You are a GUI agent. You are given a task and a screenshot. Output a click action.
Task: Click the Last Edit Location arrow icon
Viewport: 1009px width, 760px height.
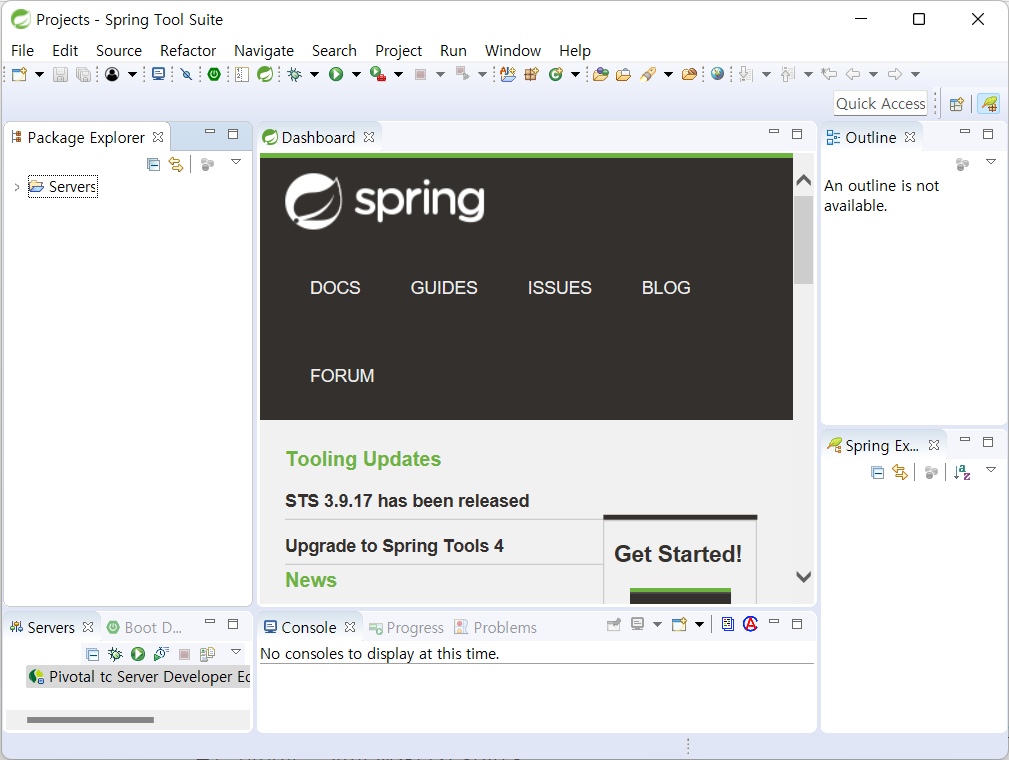click(829, 74)
